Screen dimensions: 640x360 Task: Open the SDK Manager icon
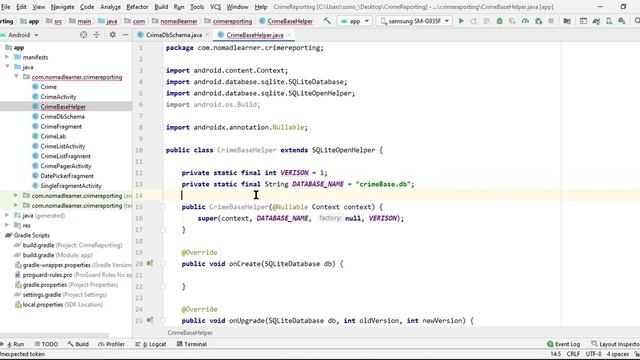[x=622, y=21]
